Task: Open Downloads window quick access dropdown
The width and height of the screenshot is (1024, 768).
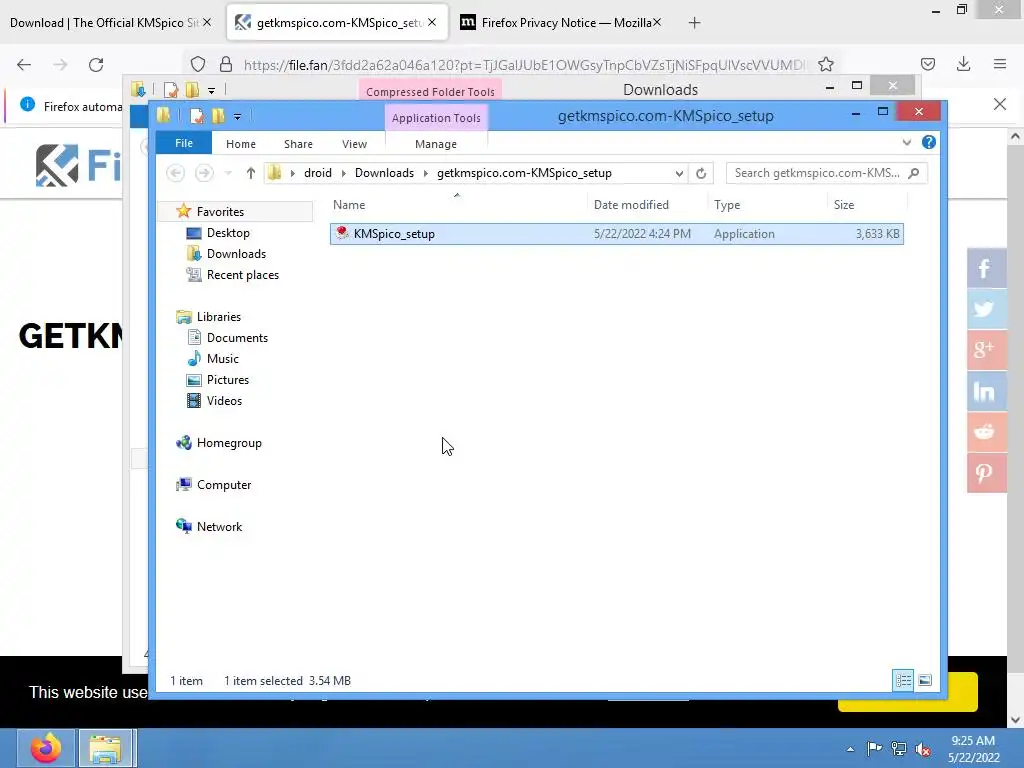Action: coord(211,91)
